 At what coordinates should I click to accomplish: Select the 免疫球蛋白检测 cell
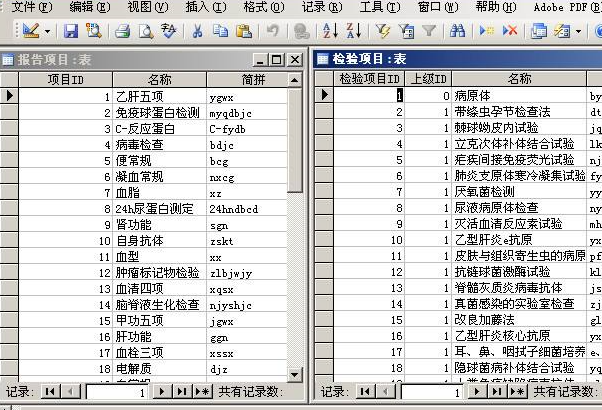pyautogui.click(x=159, y=112)
